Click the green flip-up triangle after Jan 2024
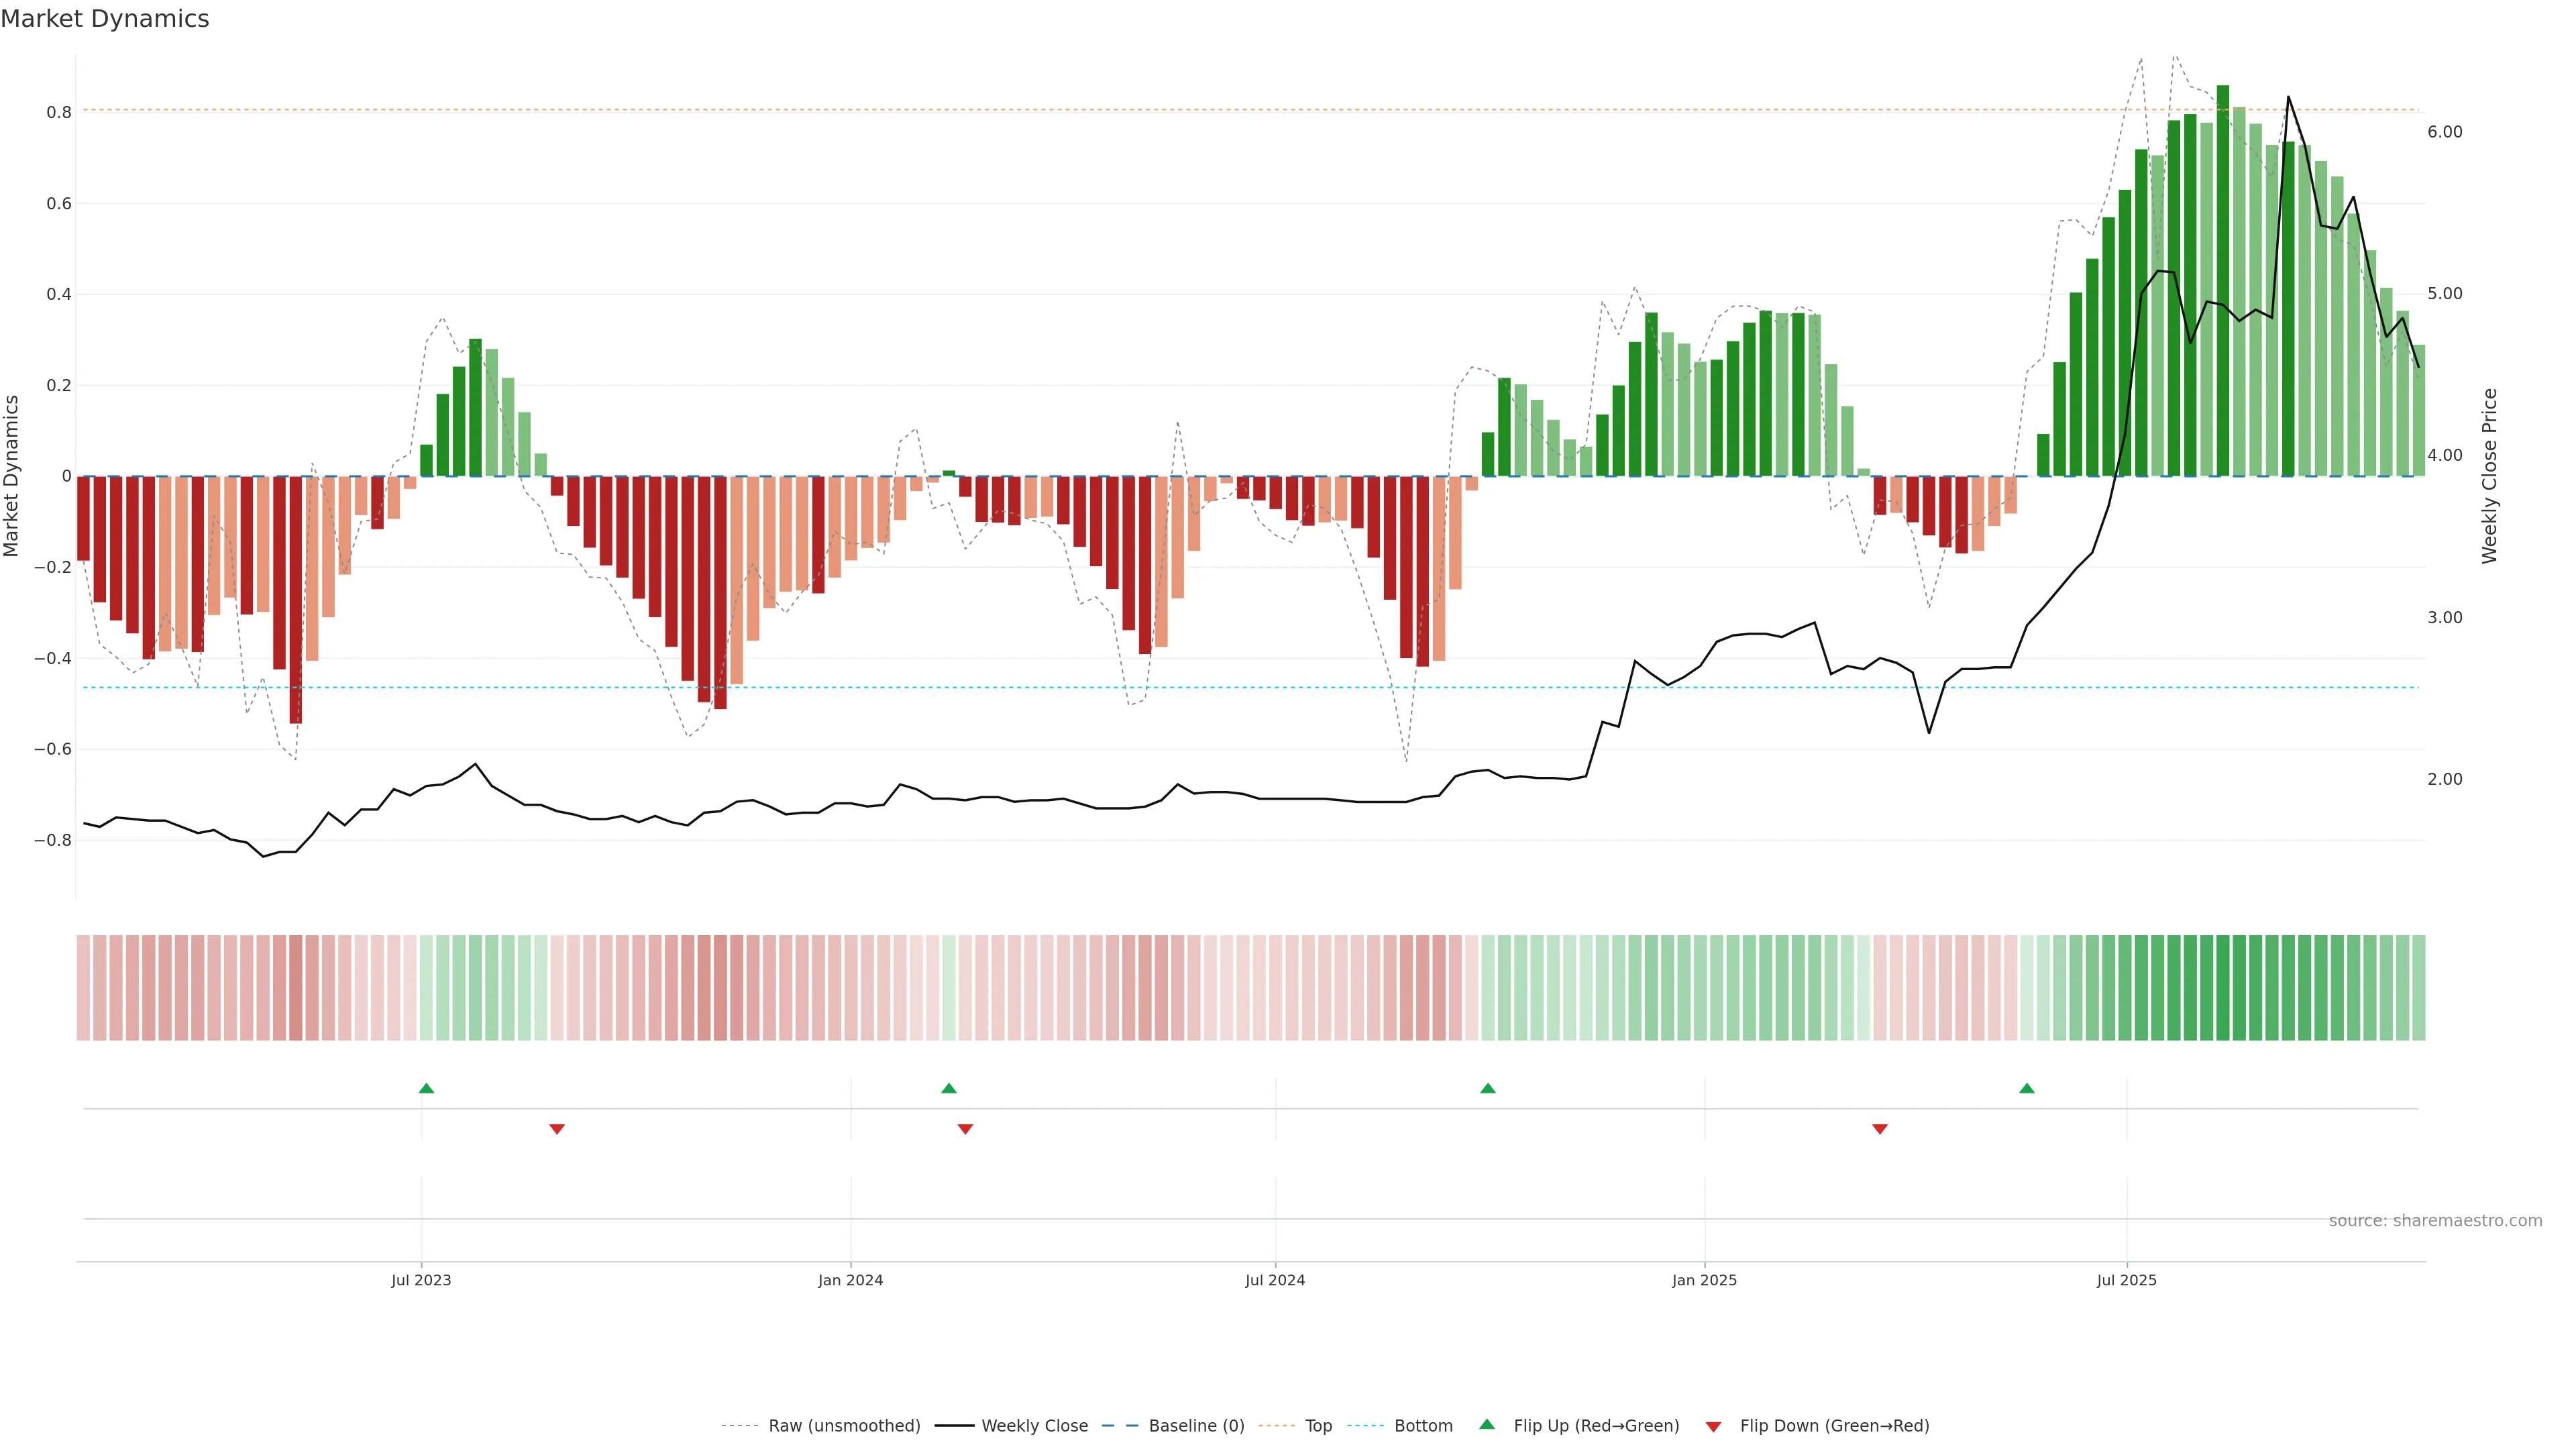2576x1449 pixels. [949, 1088]
